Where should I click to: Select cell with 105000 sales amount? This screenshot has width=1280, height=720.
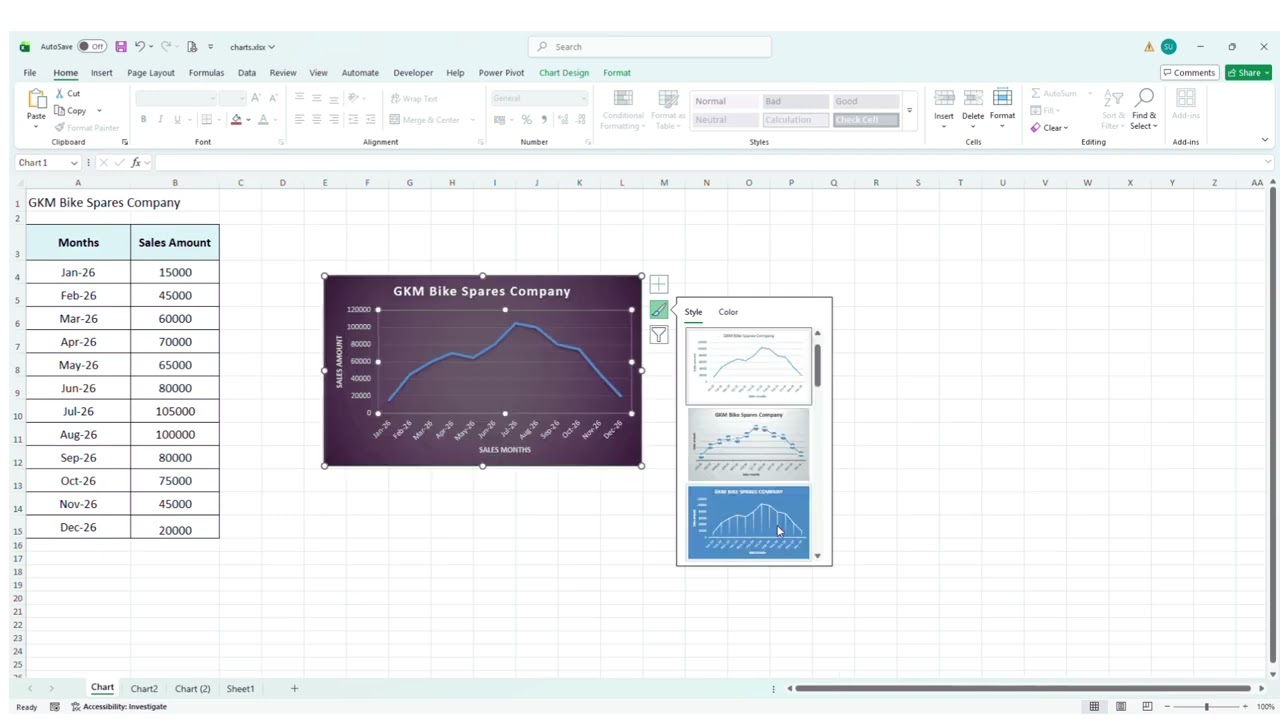[x=175, y=411]
